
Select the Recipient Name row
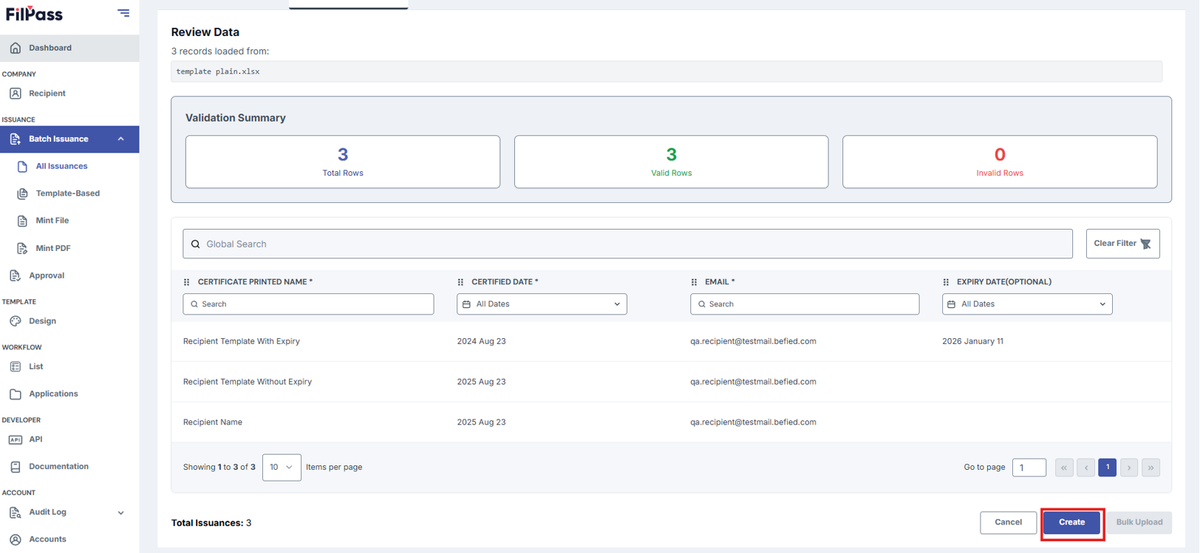671,422
